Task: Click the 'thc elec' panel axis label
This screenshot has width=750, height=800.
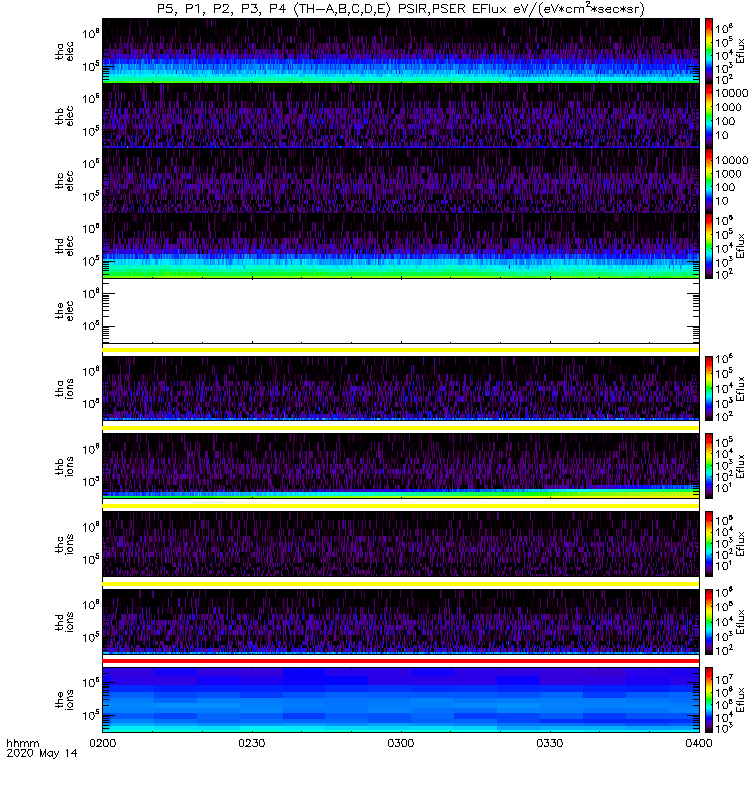Action: (x=64, y=181)
